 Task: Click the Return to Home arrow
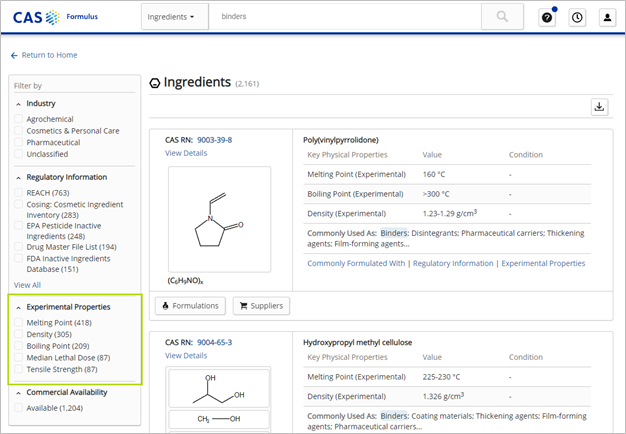[x=14, y=55]
